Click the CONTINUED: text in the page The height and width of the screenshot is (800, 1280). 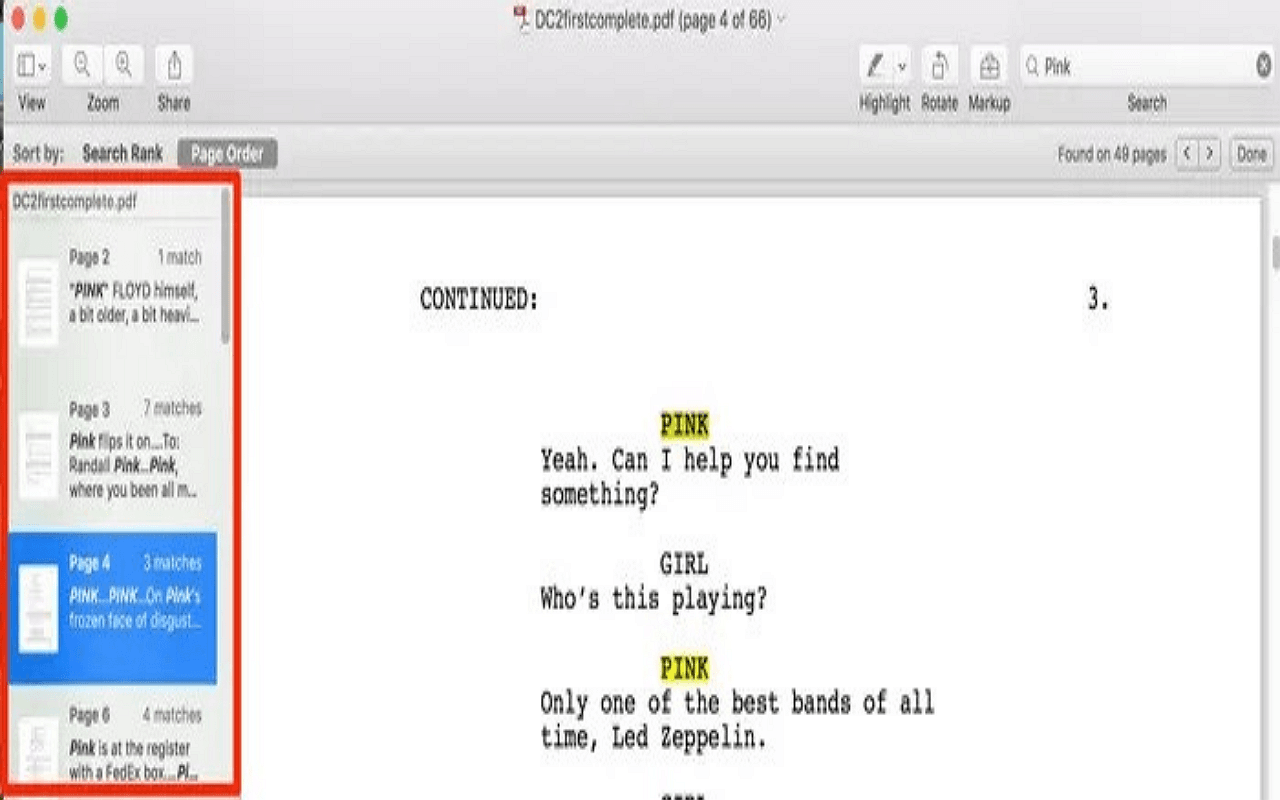point(479,299)
